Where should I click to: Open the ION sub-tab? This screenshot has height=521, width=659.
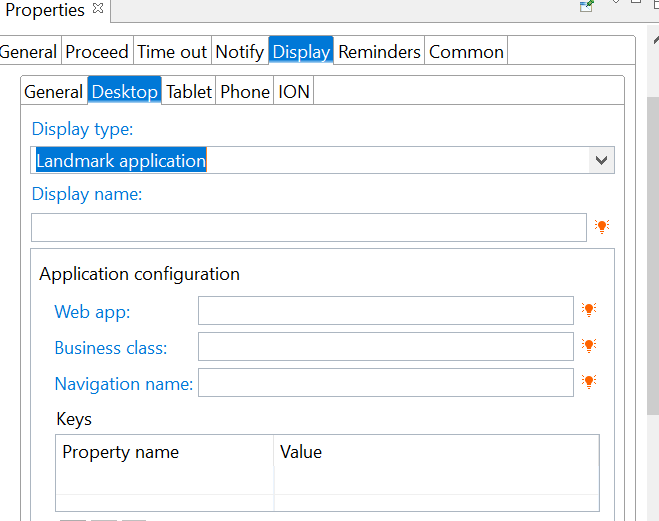294,91
